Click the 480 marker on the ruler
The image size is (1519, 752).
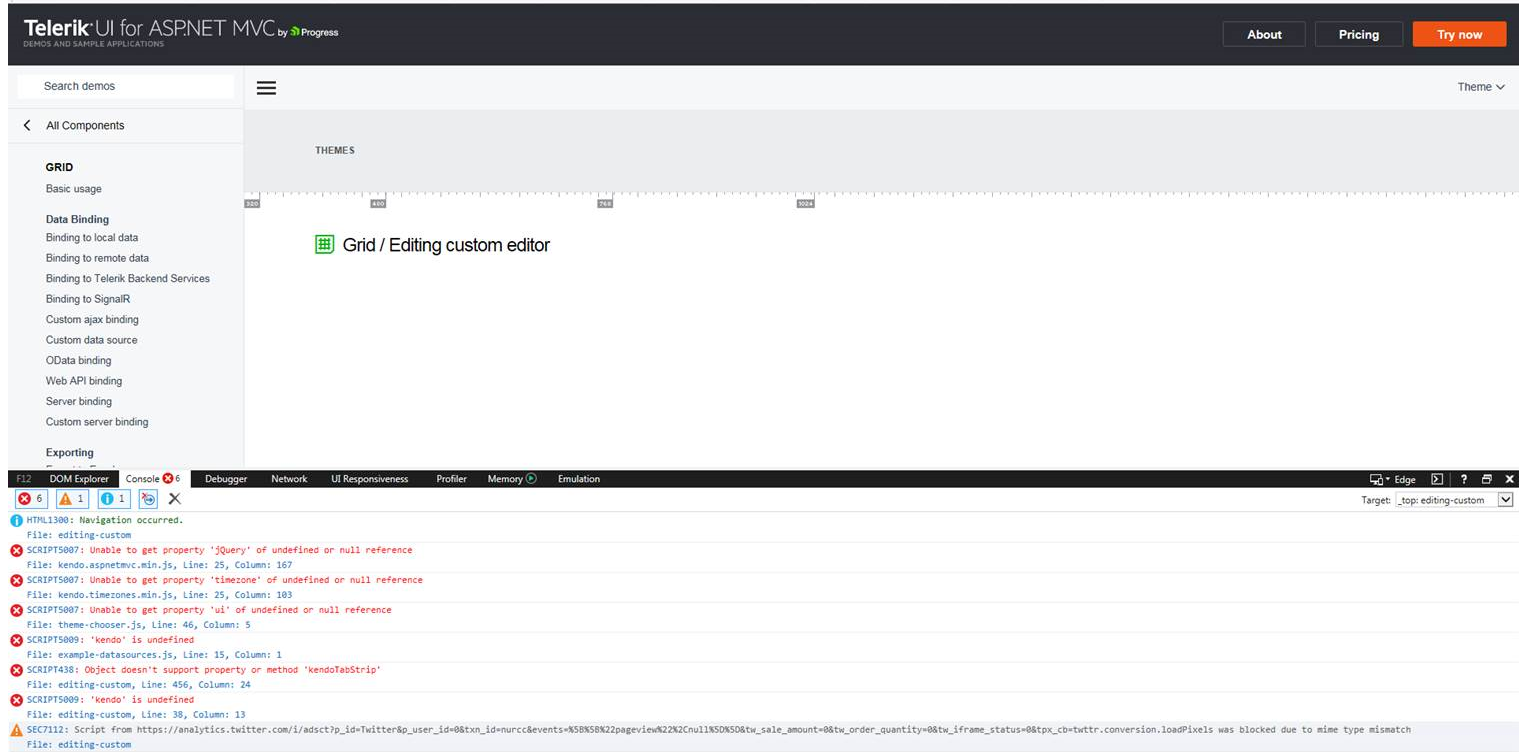(x=378, y=204)
